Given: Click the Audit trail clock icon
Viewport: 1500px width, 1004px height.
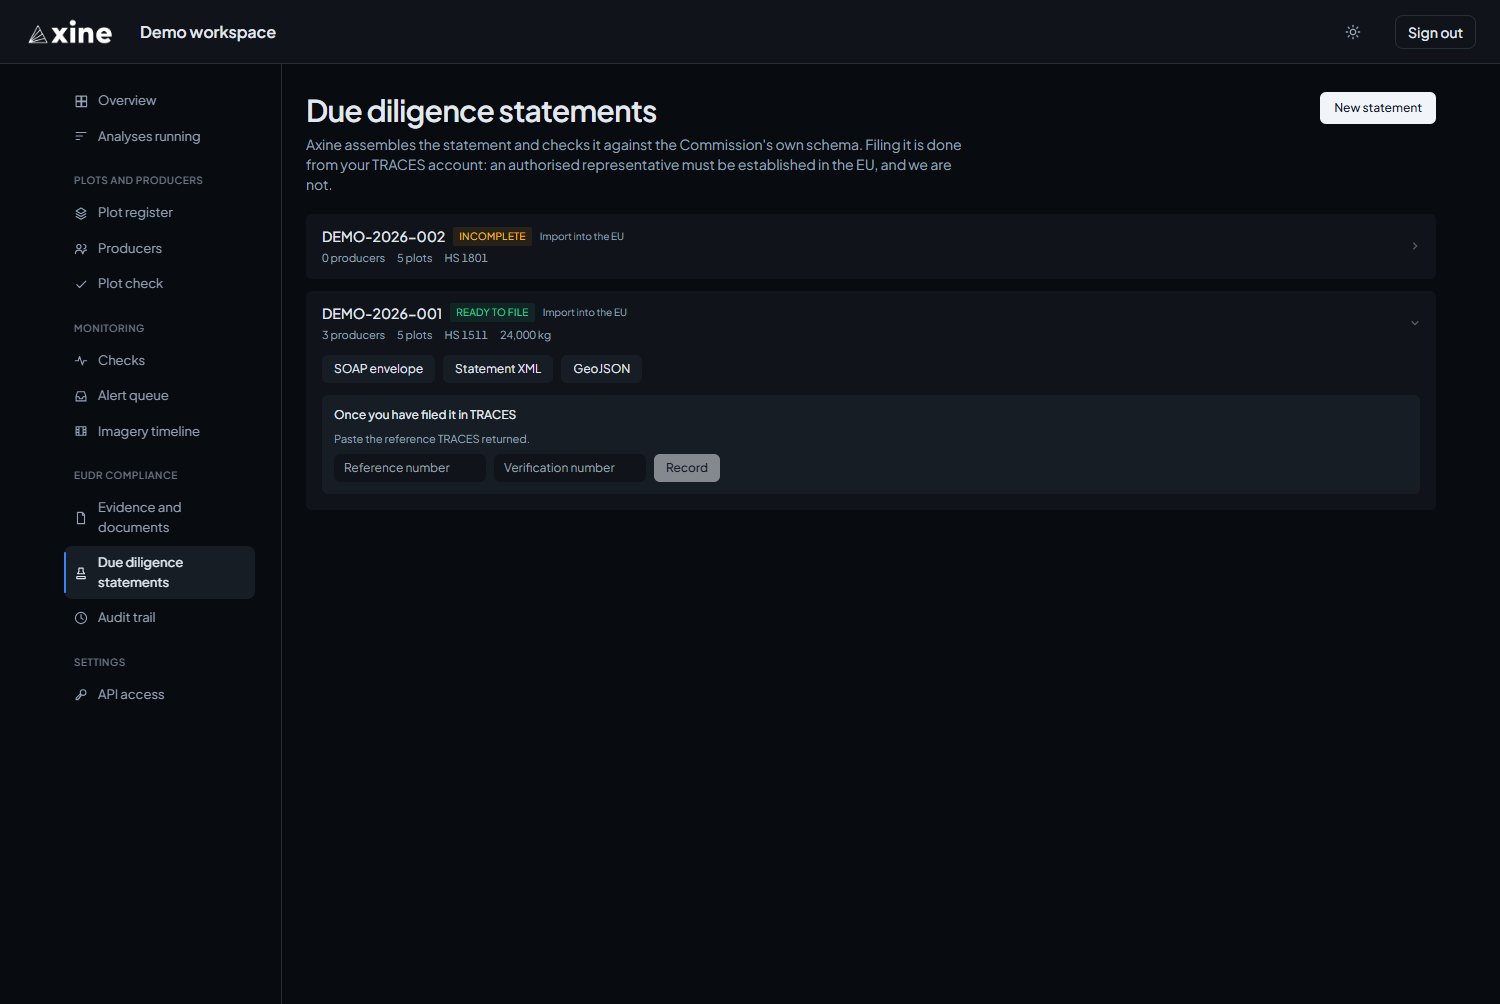Looking at the screenshot, I should coord(81,618).
